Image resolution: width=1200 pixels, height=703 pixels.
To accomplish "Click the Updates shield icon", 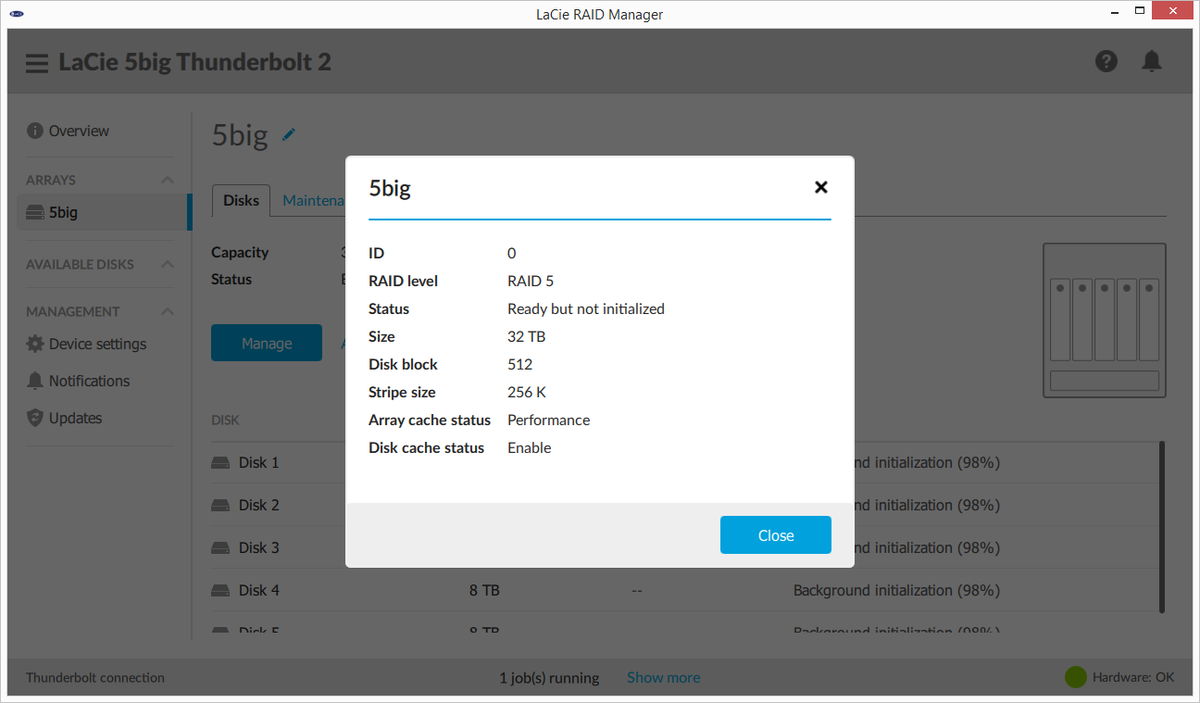I will click(35, 418).
